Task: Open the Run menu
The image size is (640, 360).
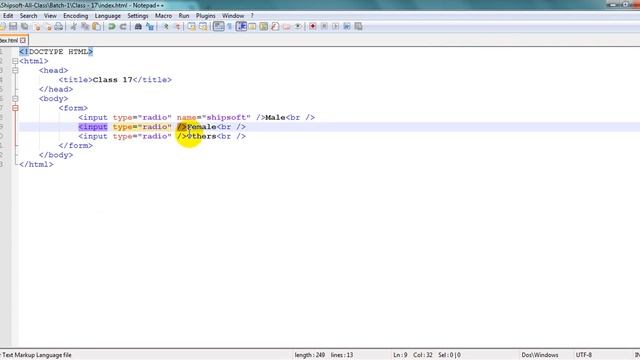Action: [x=184, y=16]
